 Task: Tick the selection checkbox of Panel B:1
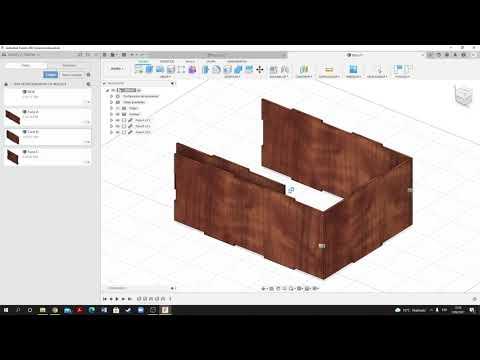point(124,126)
